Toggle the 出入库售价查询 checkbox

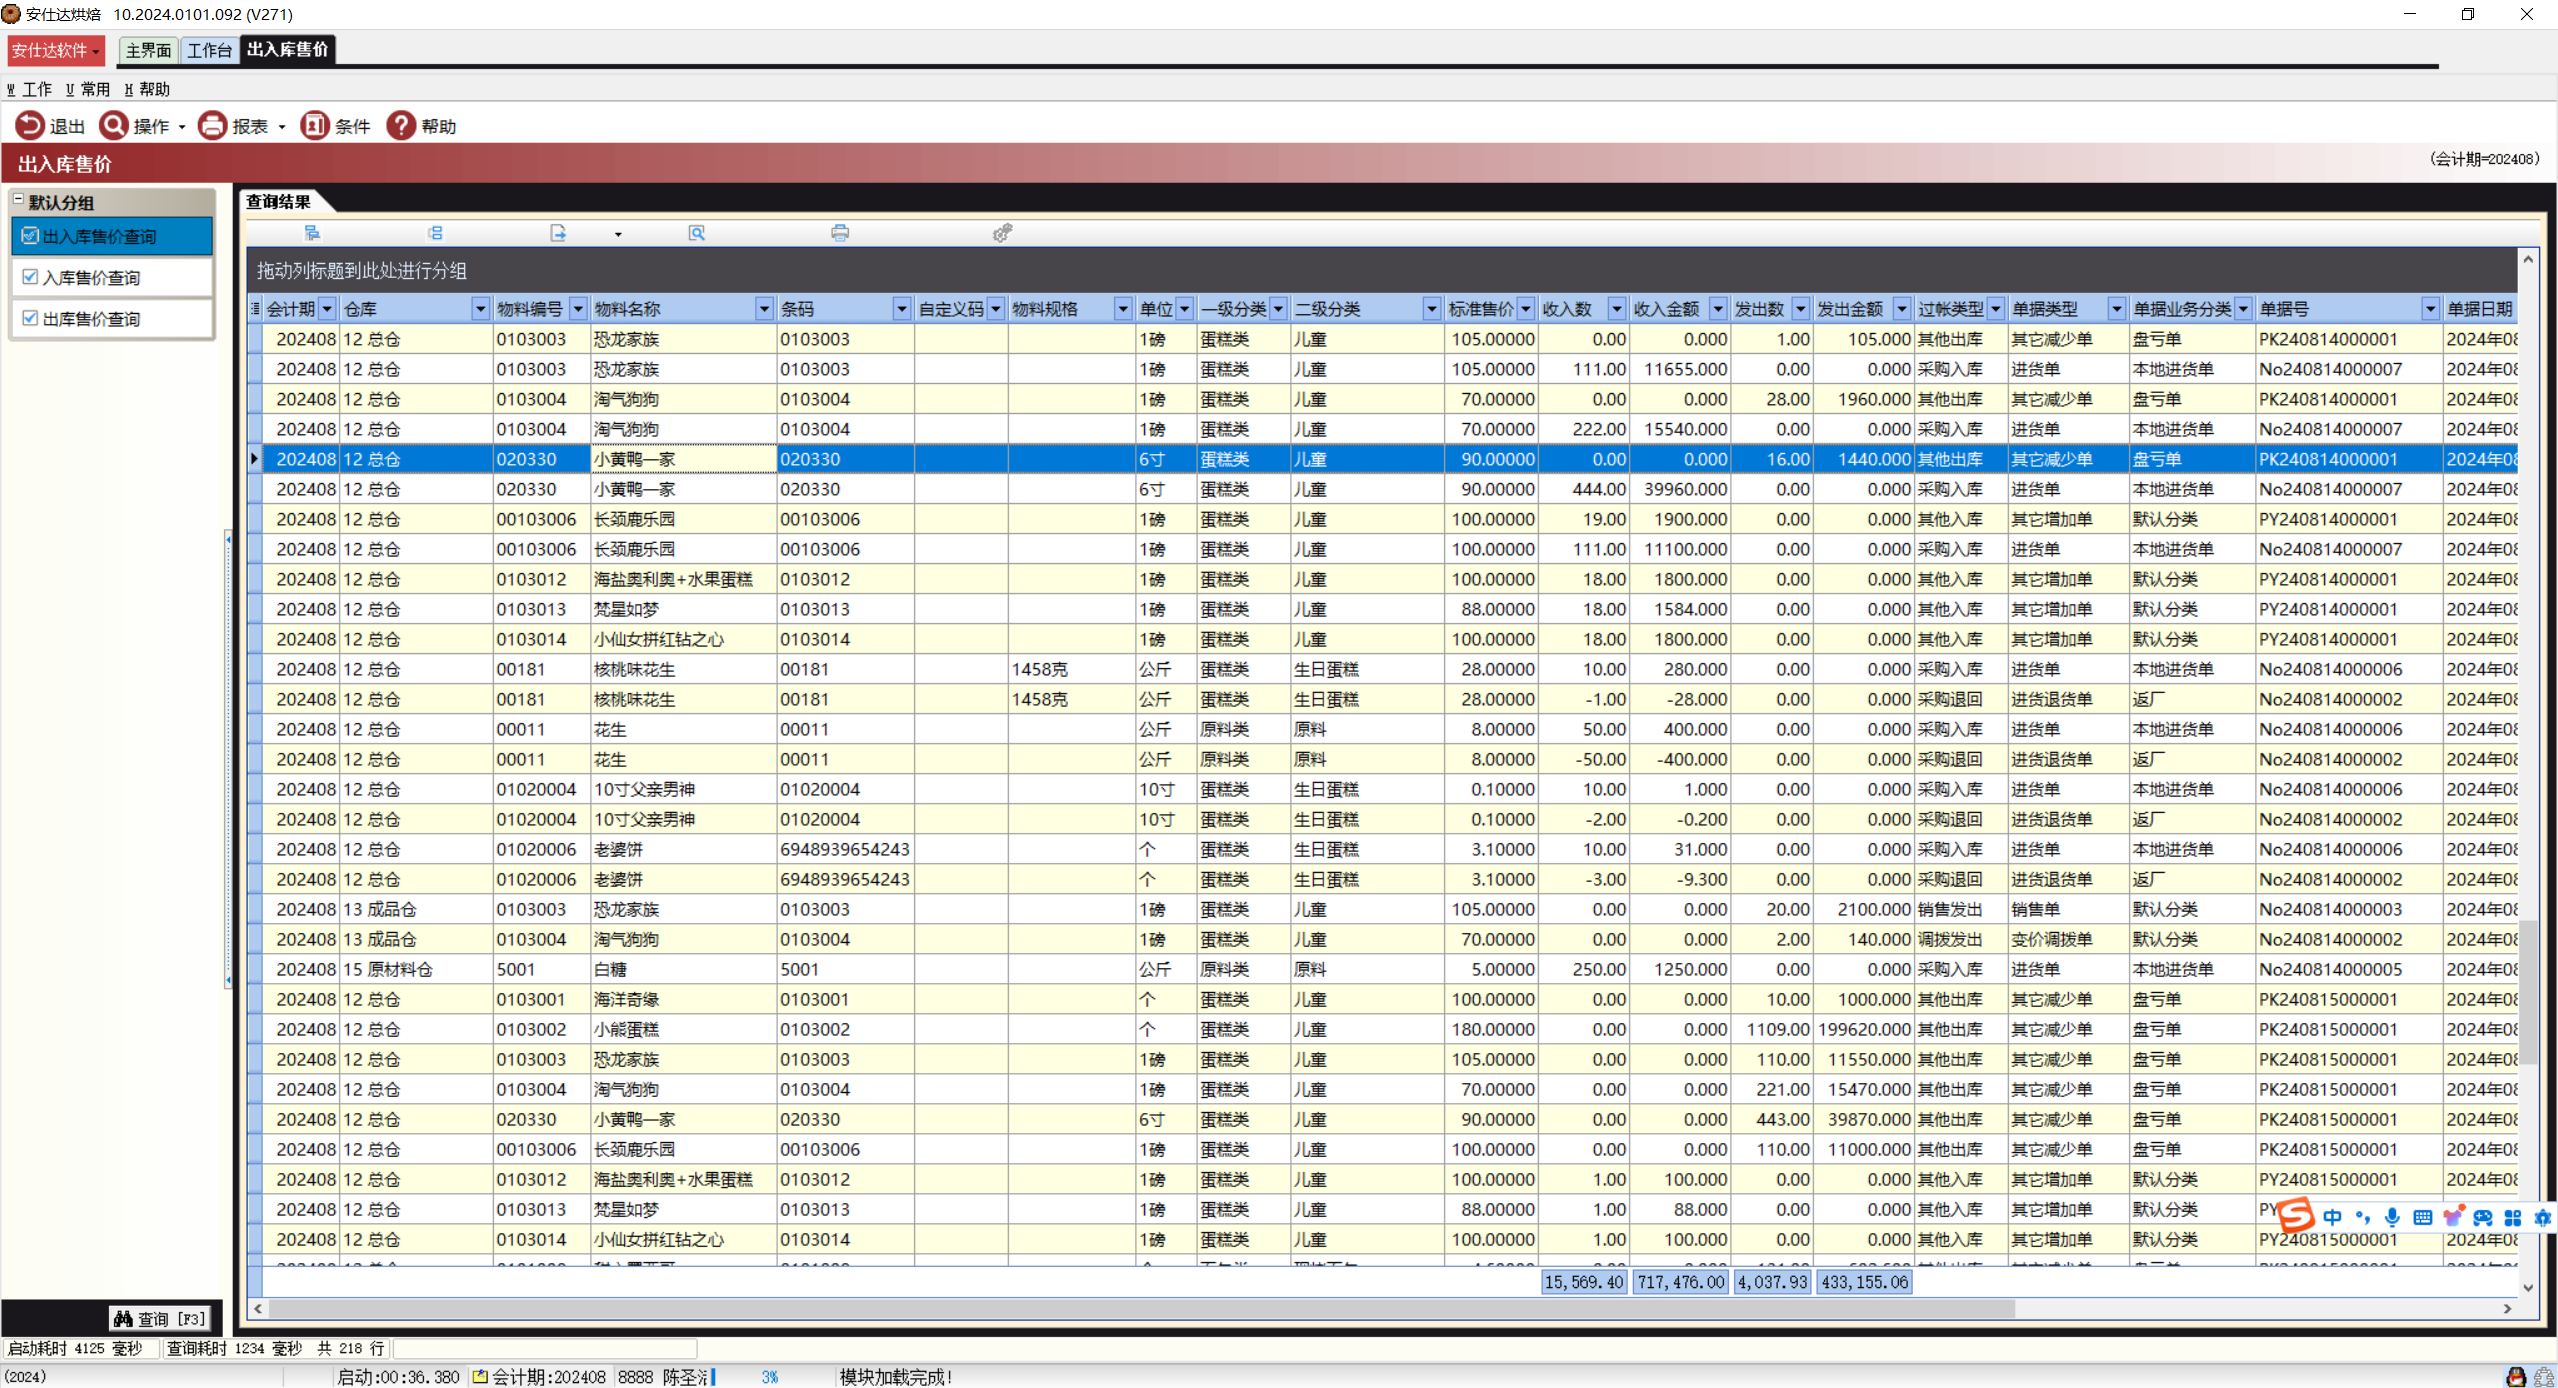(30, 236)
